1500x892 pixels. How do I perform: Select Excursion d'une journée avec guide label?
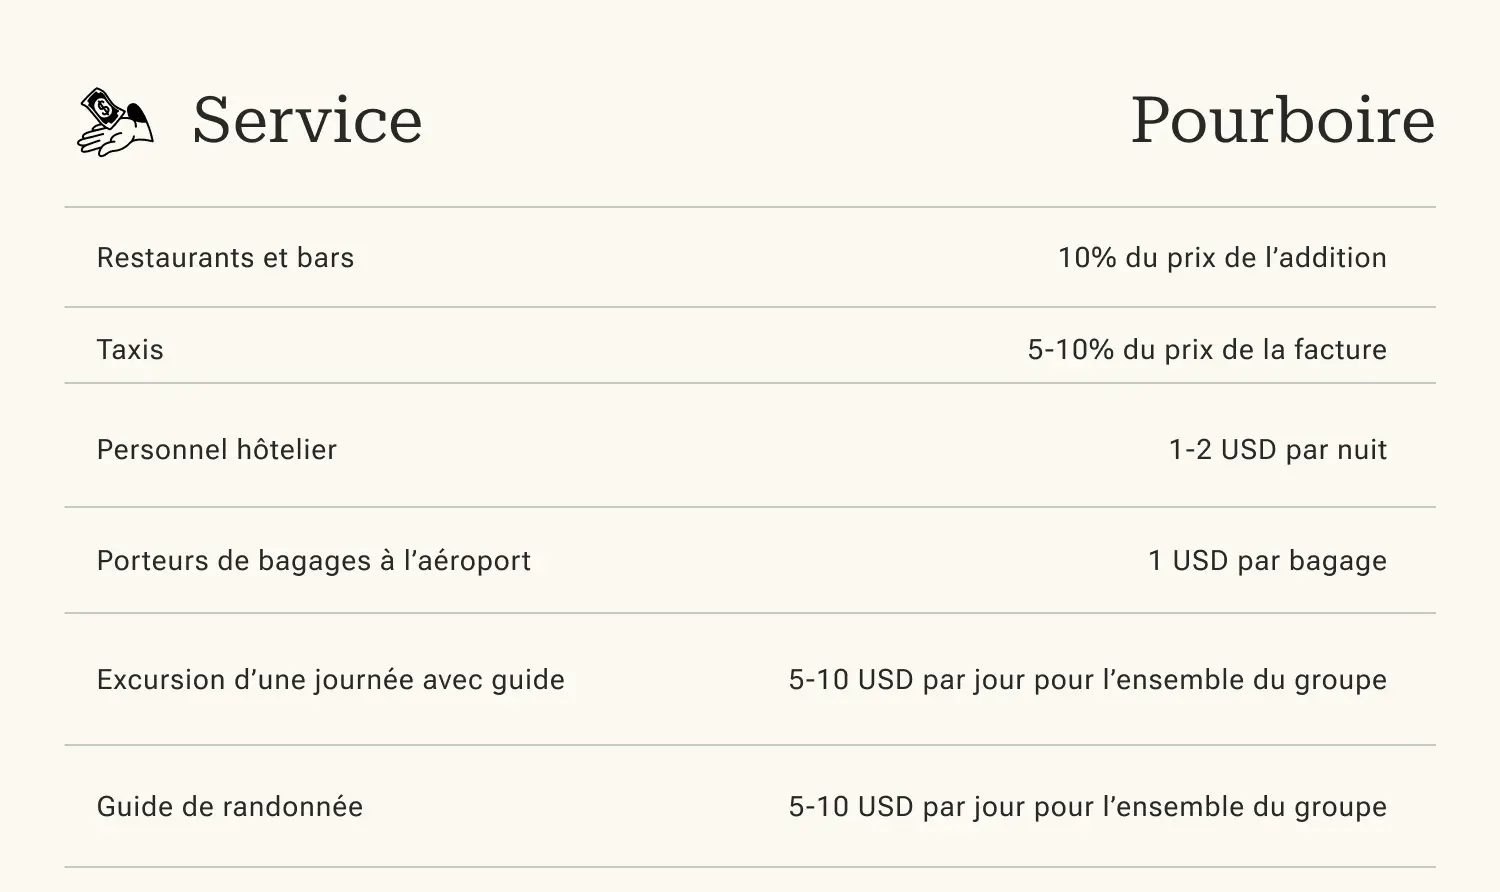pyautogui.click(x=331, y=680)
